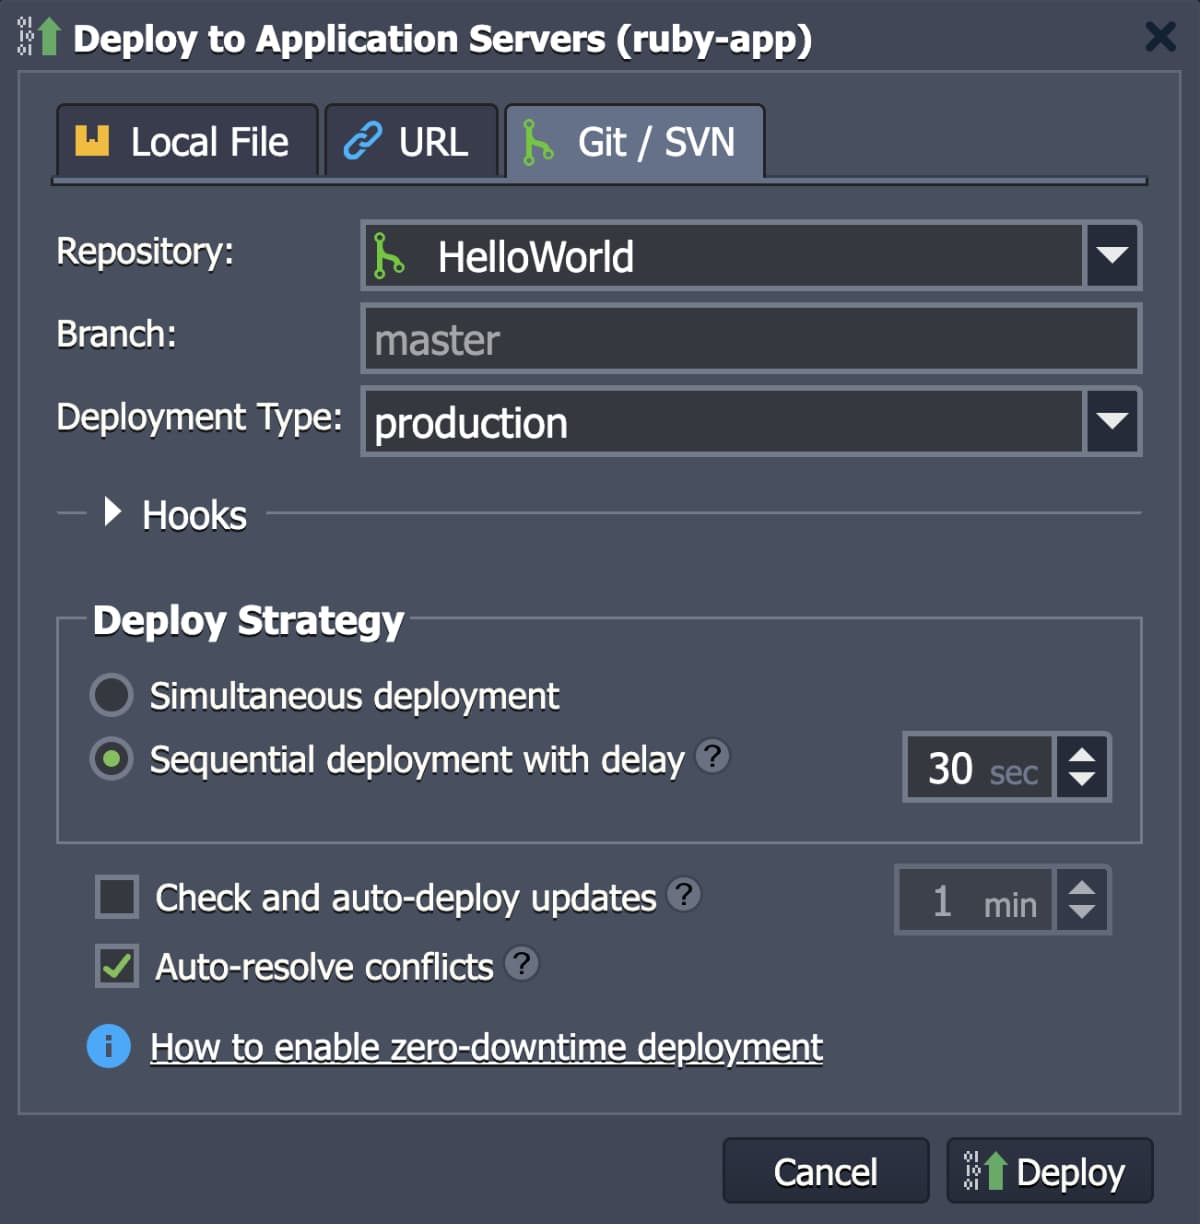Enable Check and auto-deploy updates checkbox
Viewport: 1200px width, 1224px height.
click(x=117, y=897)
